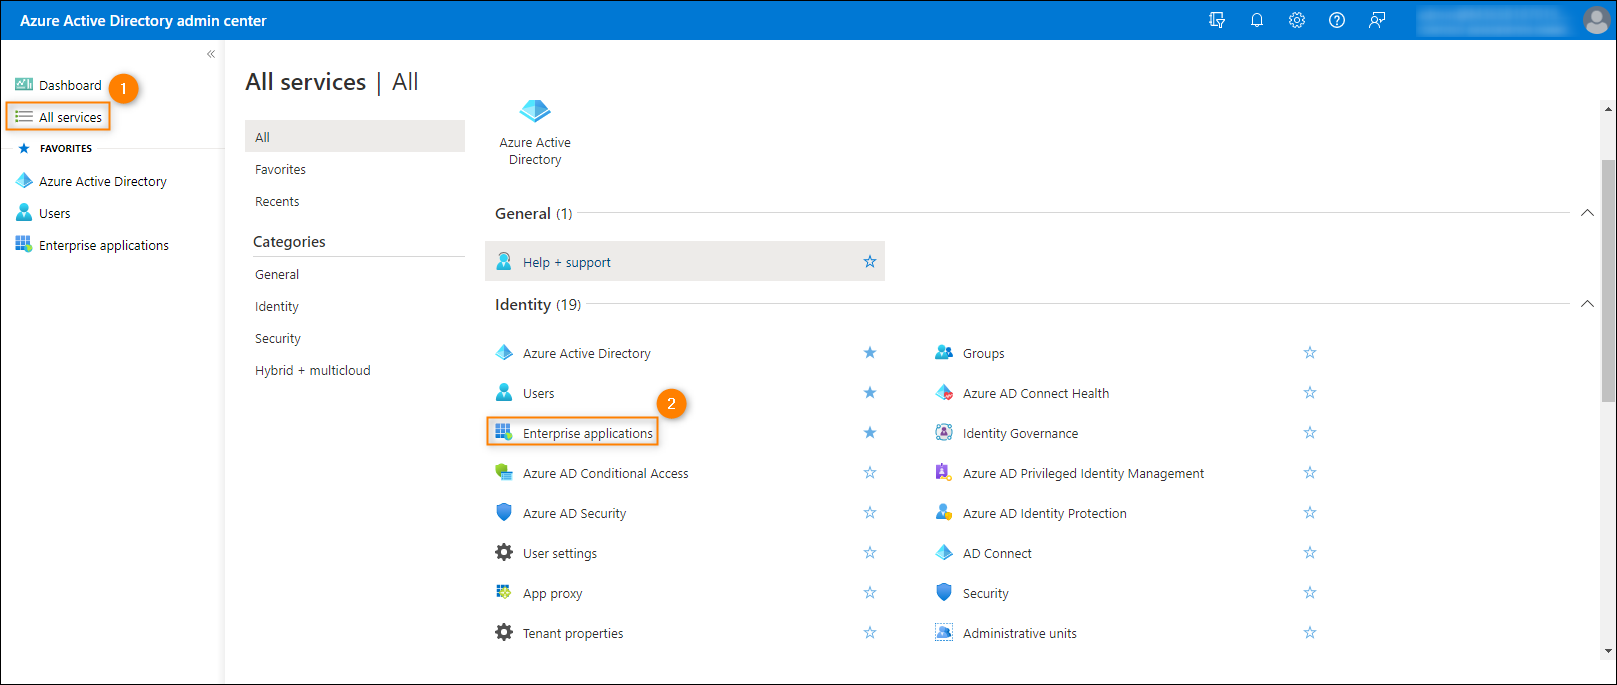1617x685 pixels.
Task: Click the help question mark icon
Action: point(1337,20)
